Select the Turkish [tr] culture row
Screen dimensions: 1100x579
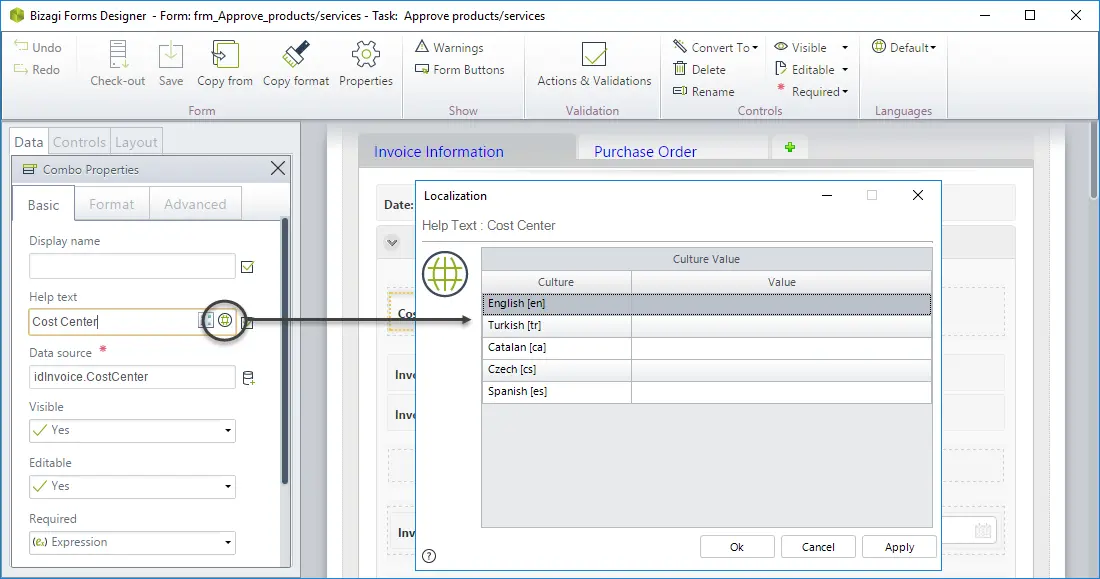tap(706, 325)
